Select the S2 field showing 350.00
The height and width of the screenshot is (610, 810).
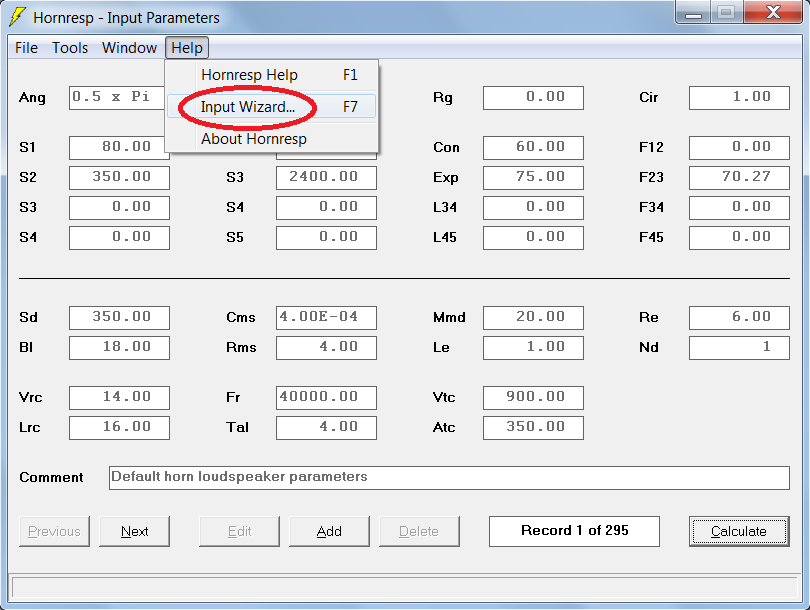(x=119, y=178)
